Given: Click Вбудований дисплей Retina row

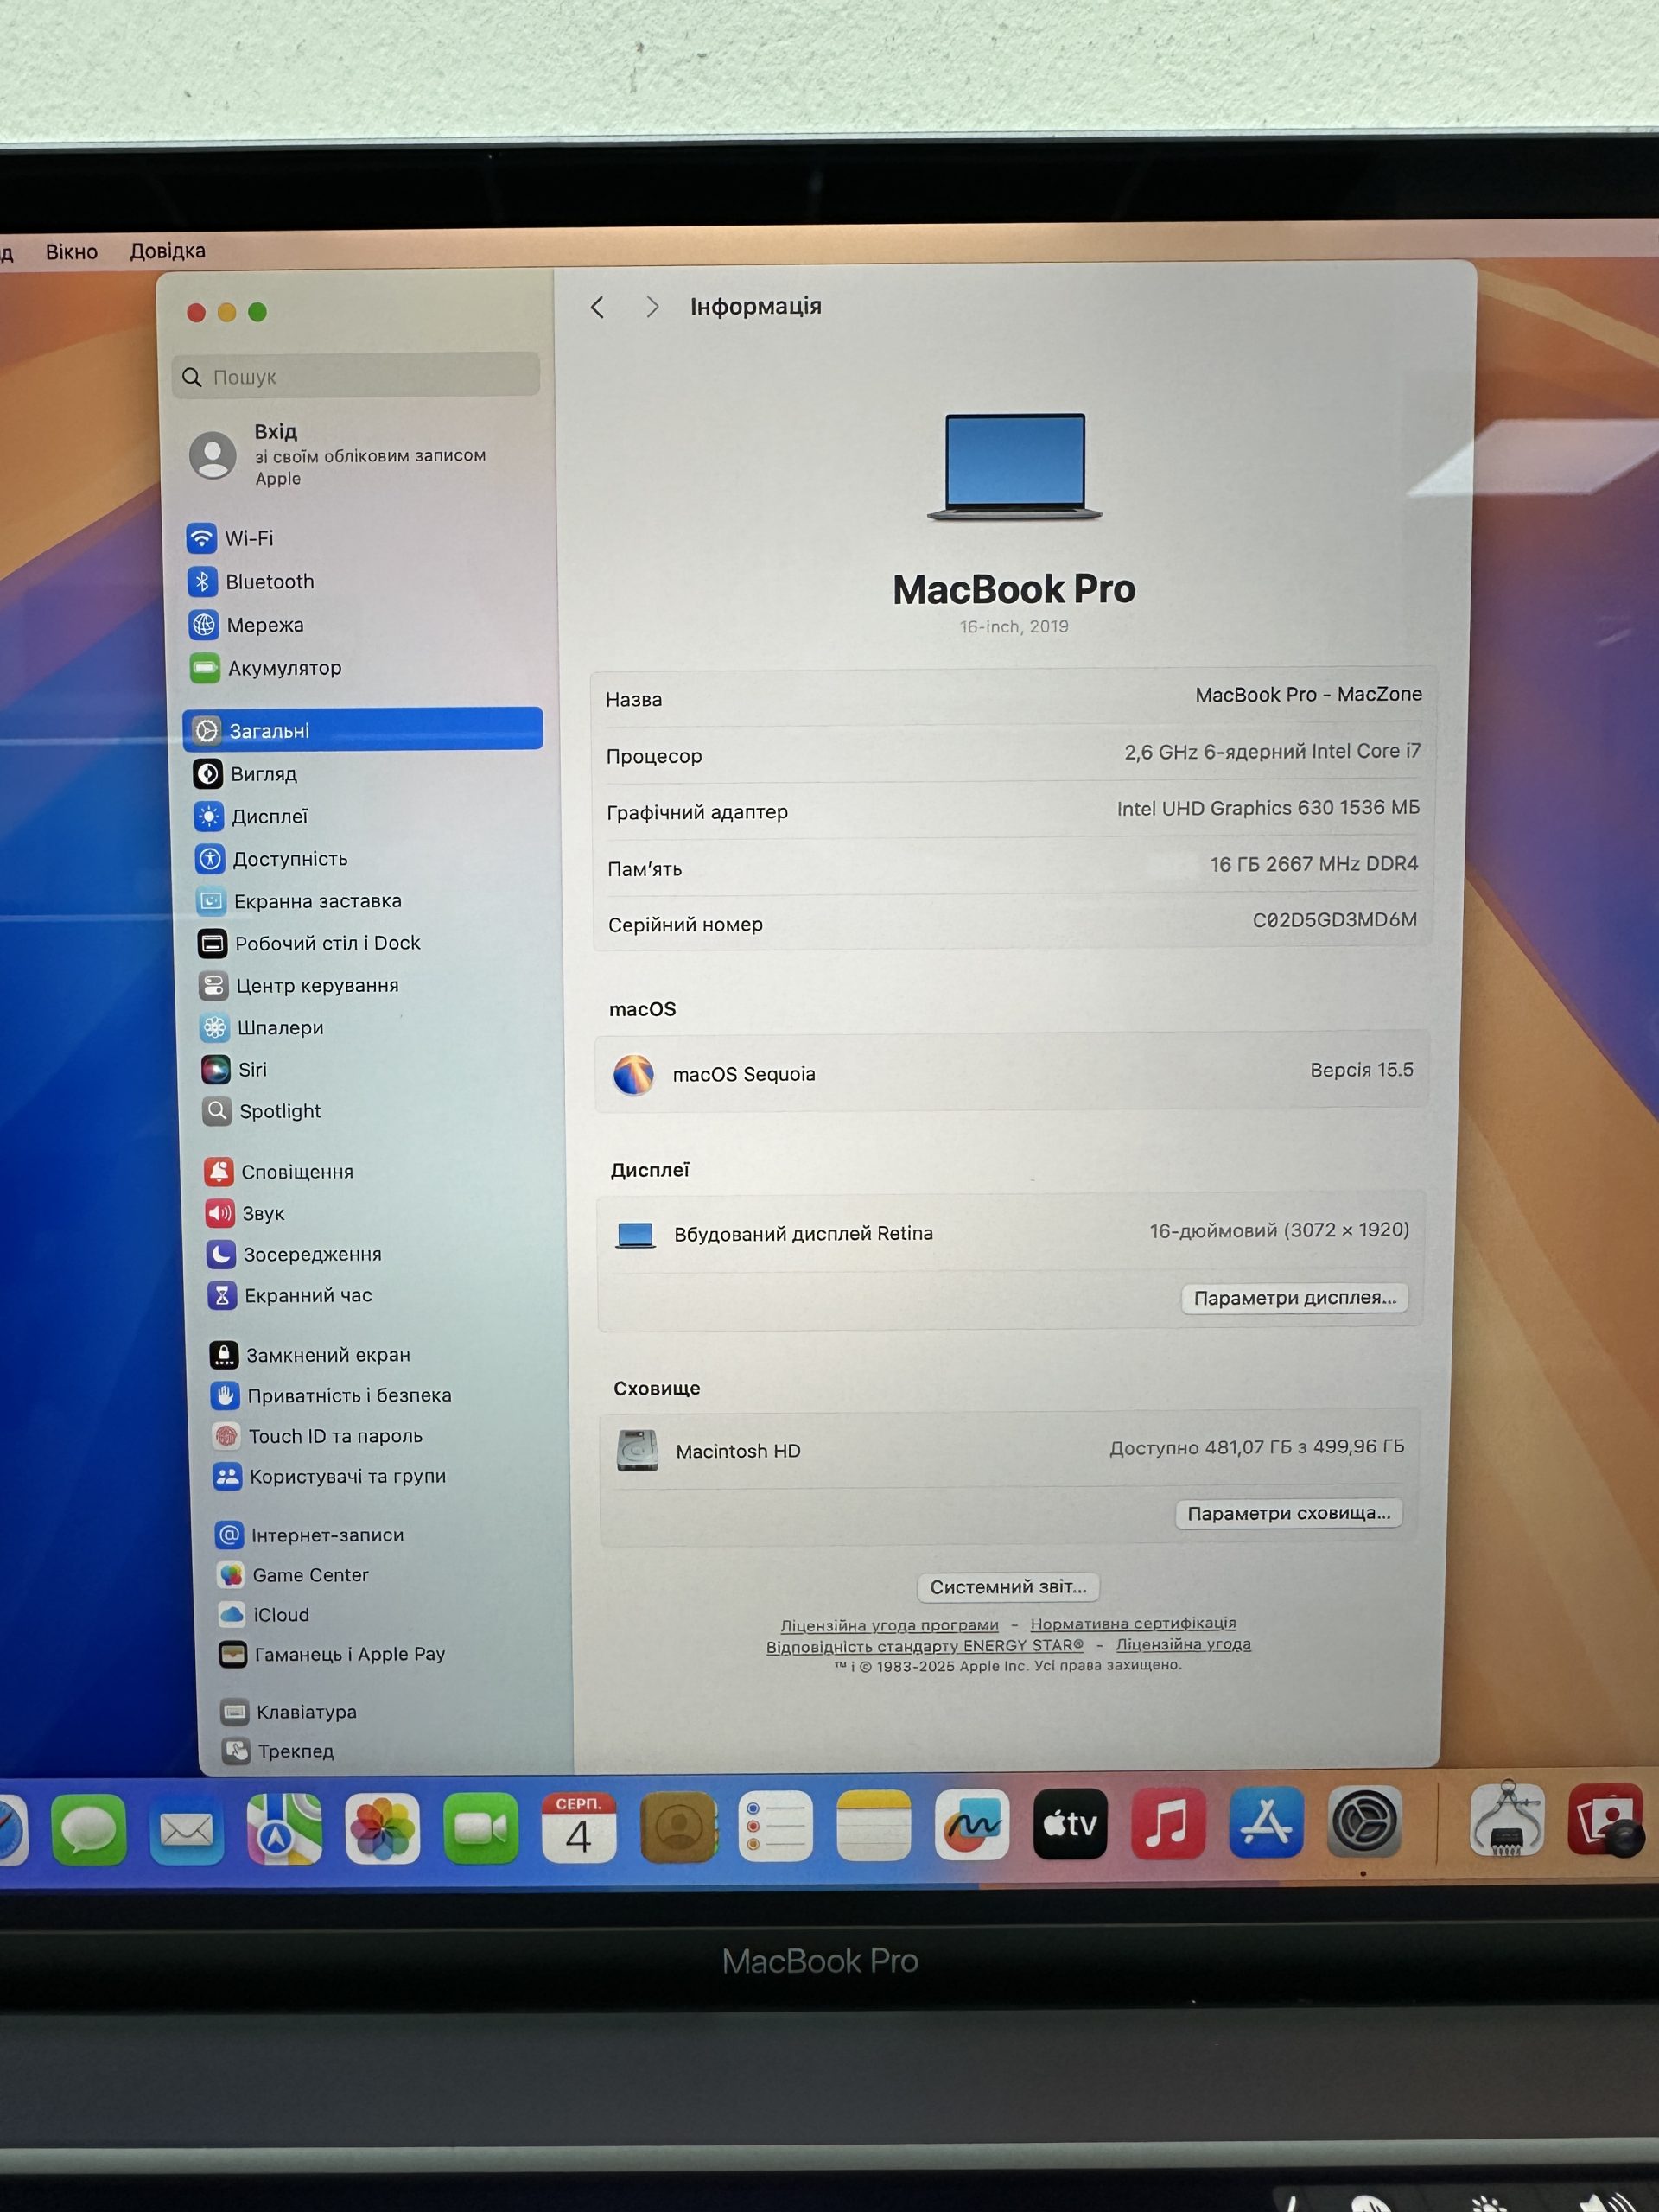Looking at the screenshot, I should click(1010, 1232).
